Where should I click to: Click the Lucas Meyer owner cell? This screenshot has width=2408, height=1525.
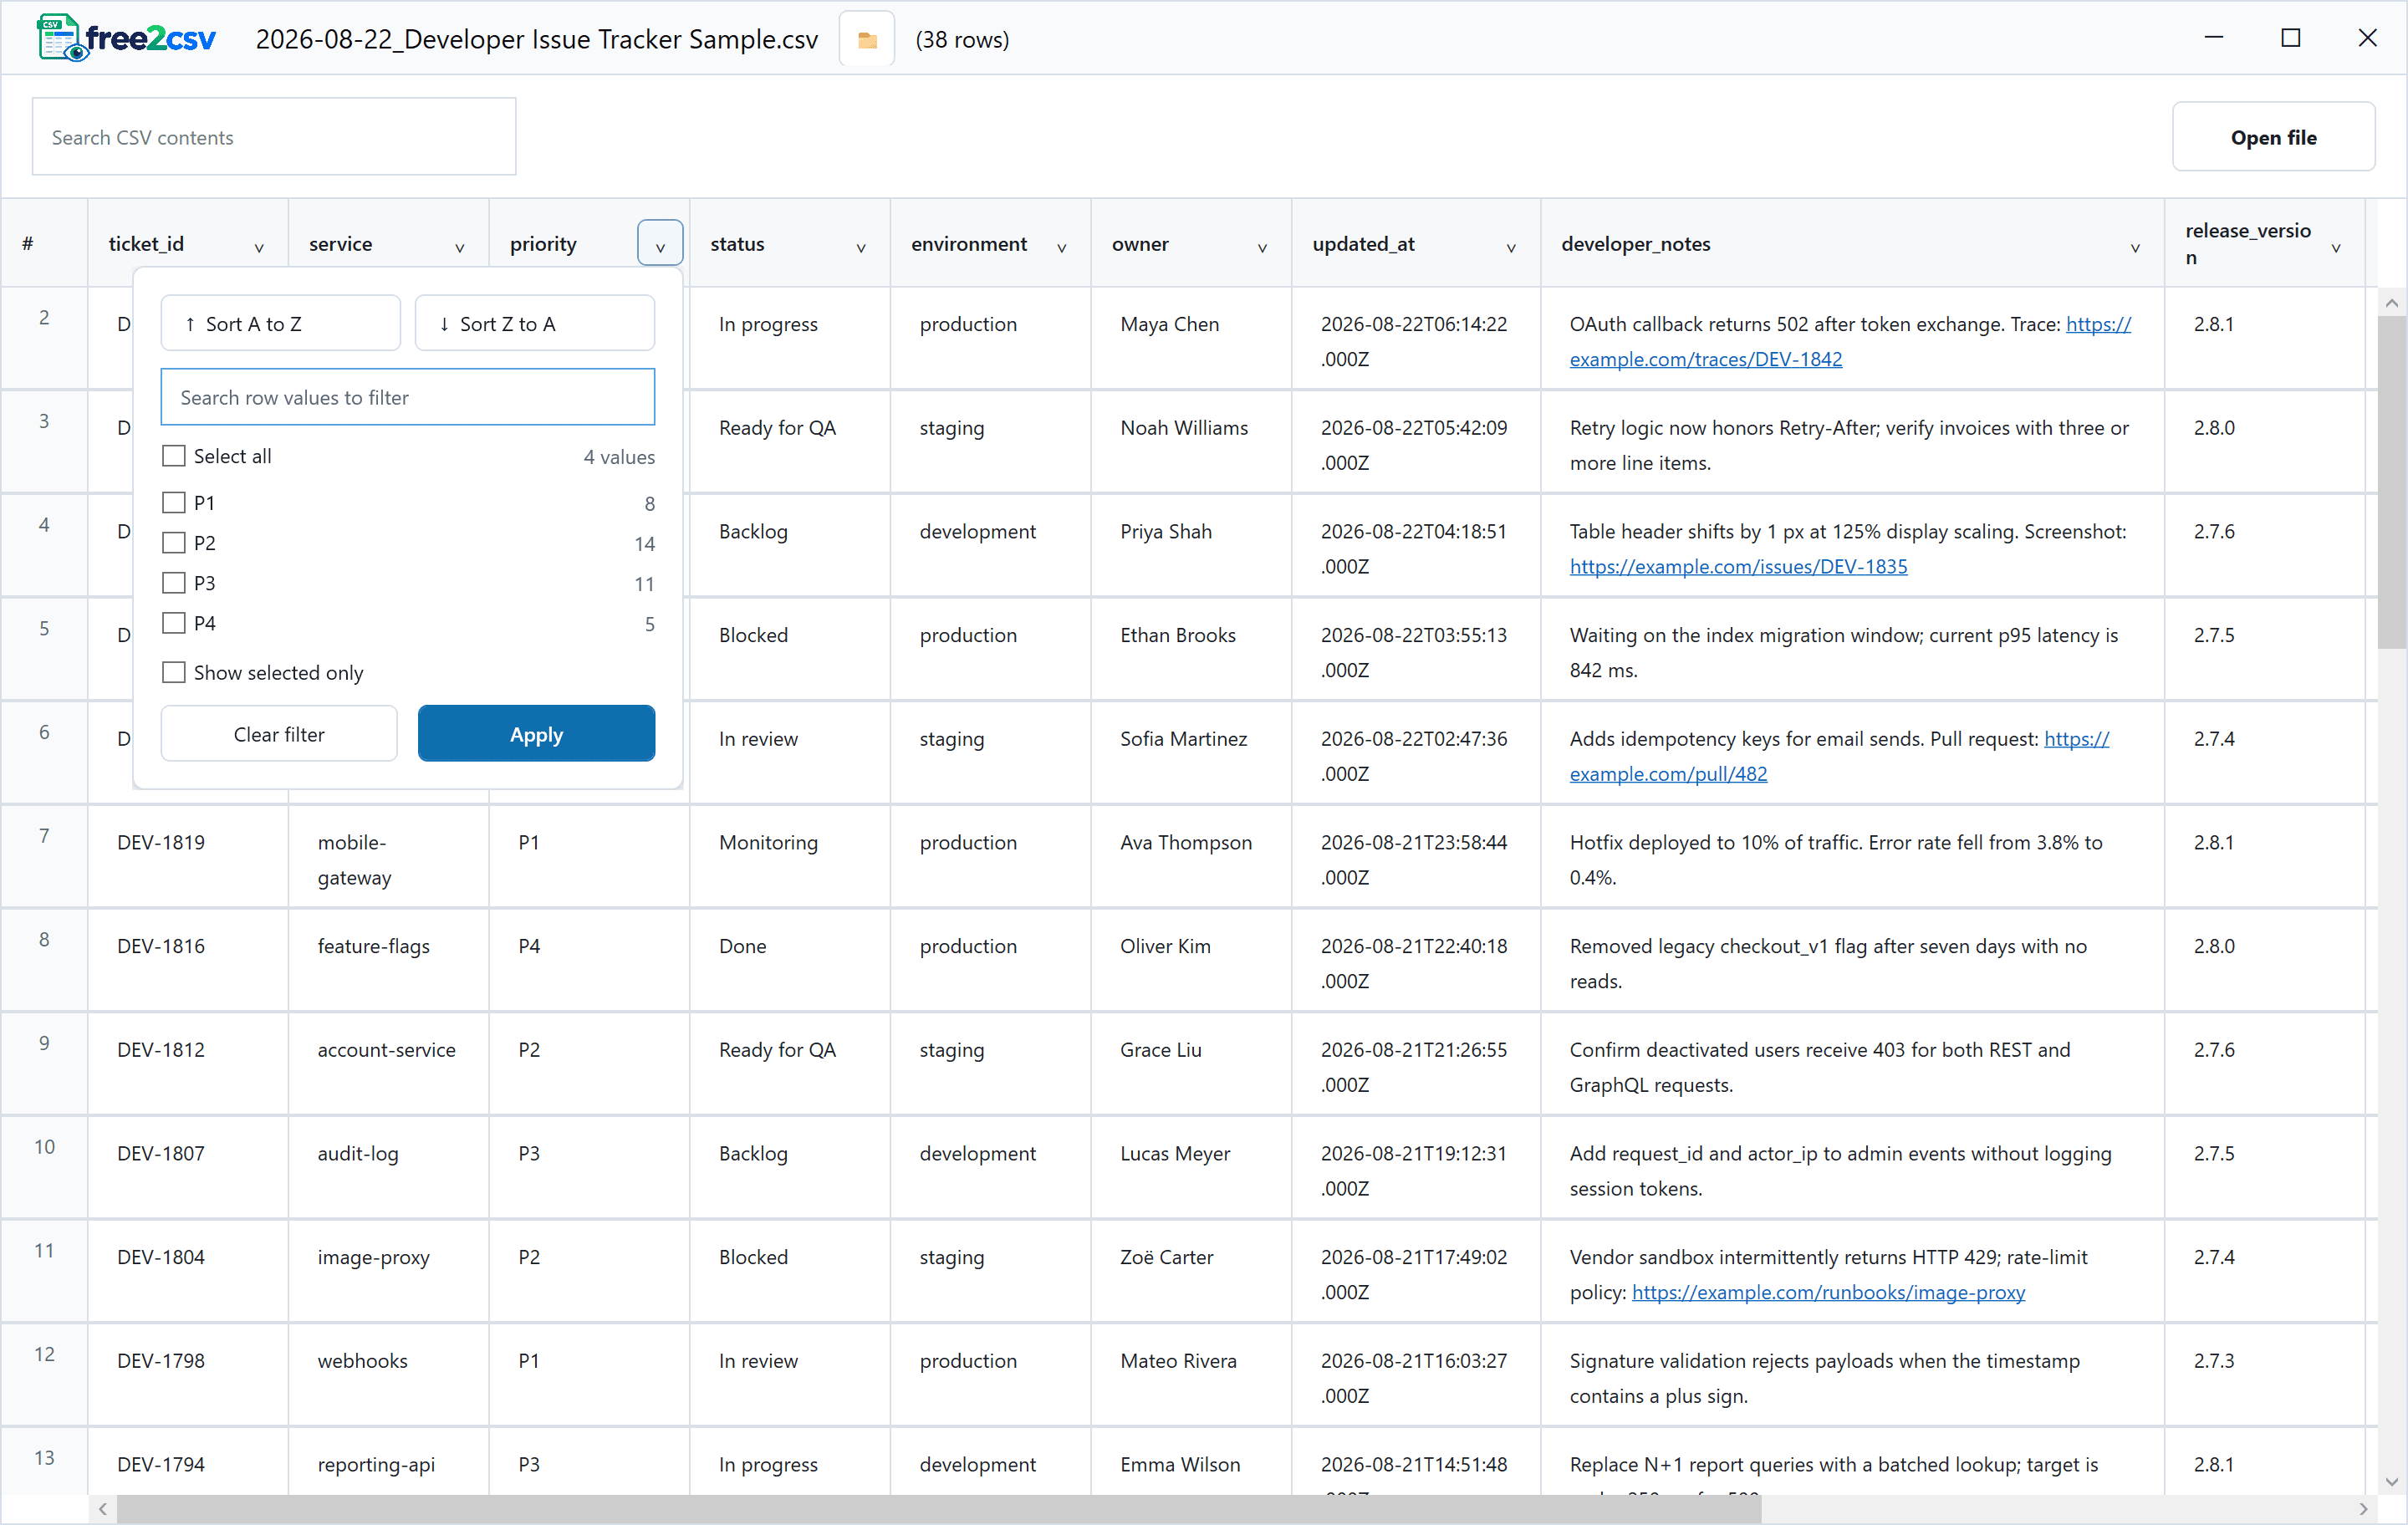pyautogui.click(x=1191, y=1168)
